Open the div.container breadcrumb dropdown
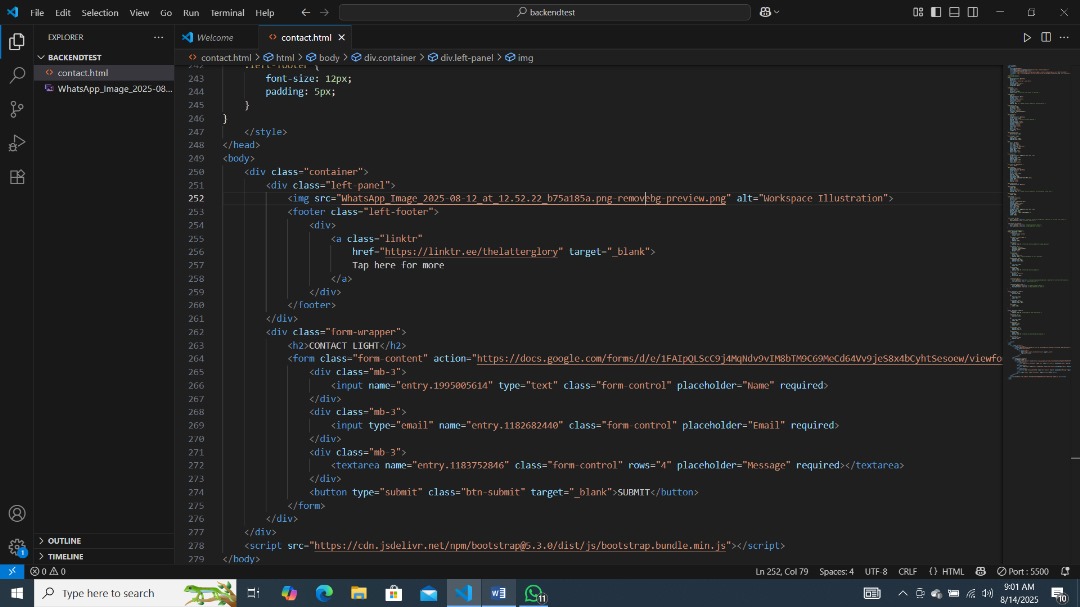 click(x=384, y=58)
